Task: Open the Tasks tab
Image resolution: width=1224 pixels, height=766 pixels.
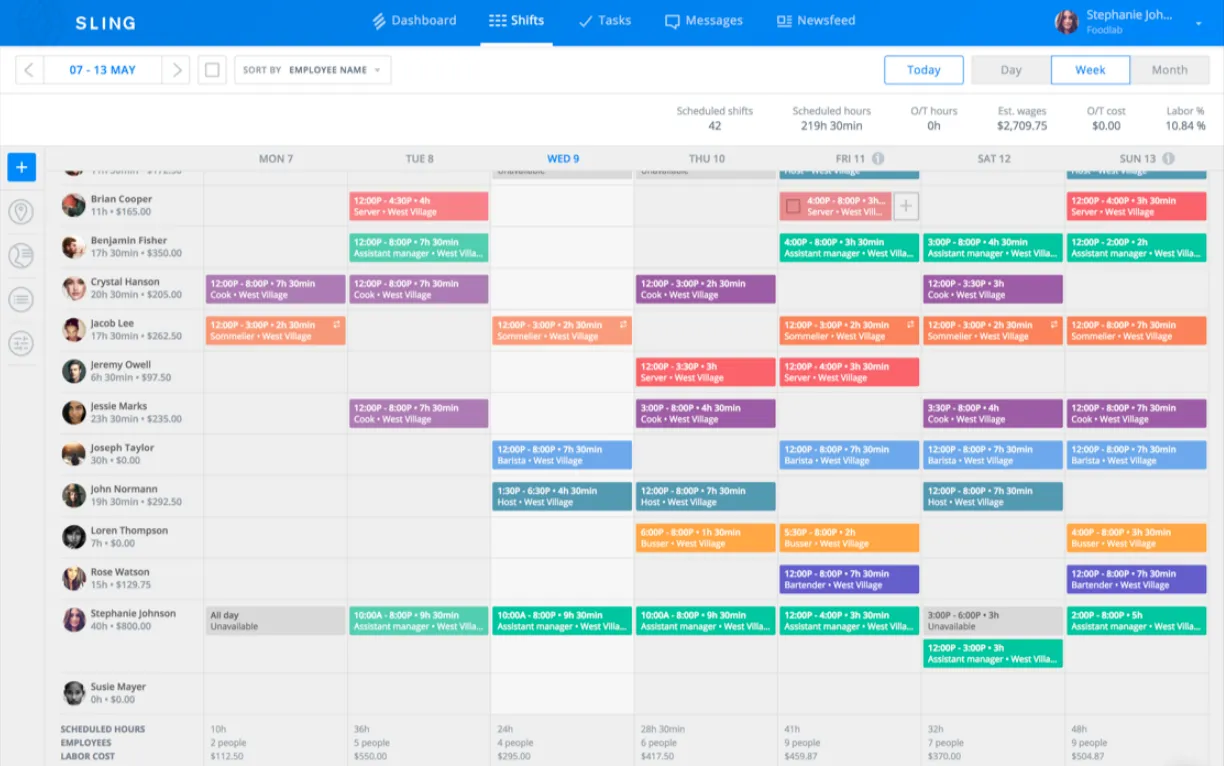Action: coord(604,20)
